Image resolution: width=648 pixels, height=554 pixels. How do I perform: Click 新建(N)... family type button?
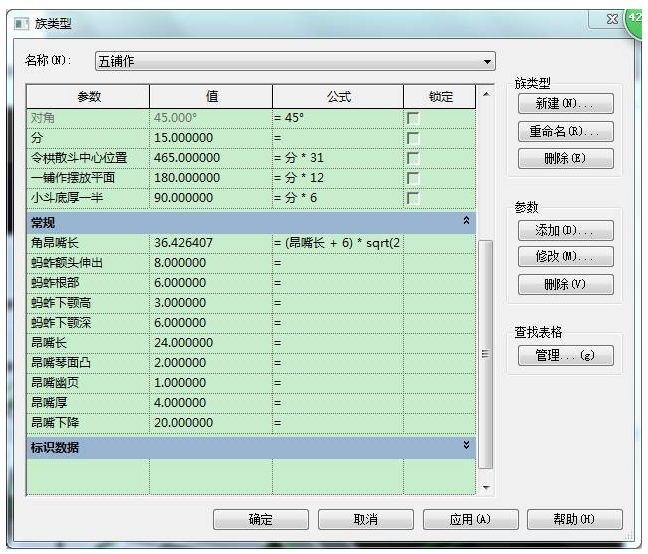pos(565,103)
